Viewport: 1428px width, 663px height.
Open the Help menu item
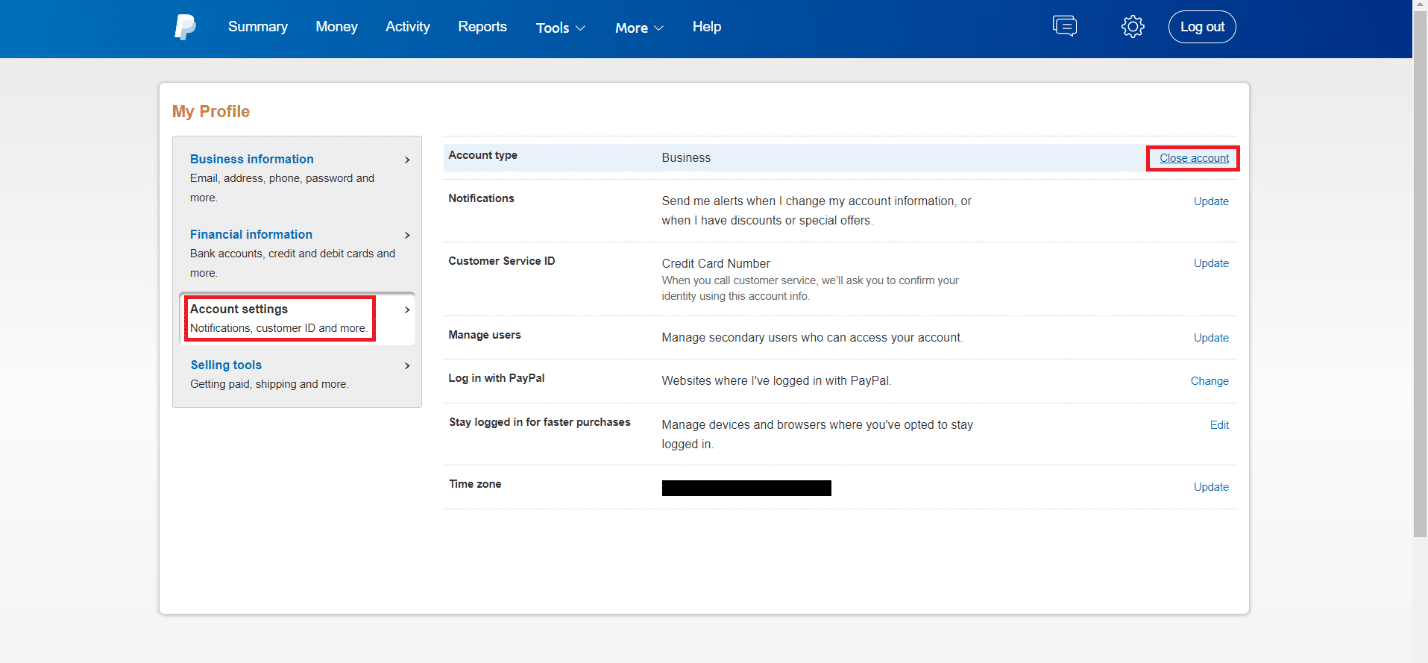(706, 27)
